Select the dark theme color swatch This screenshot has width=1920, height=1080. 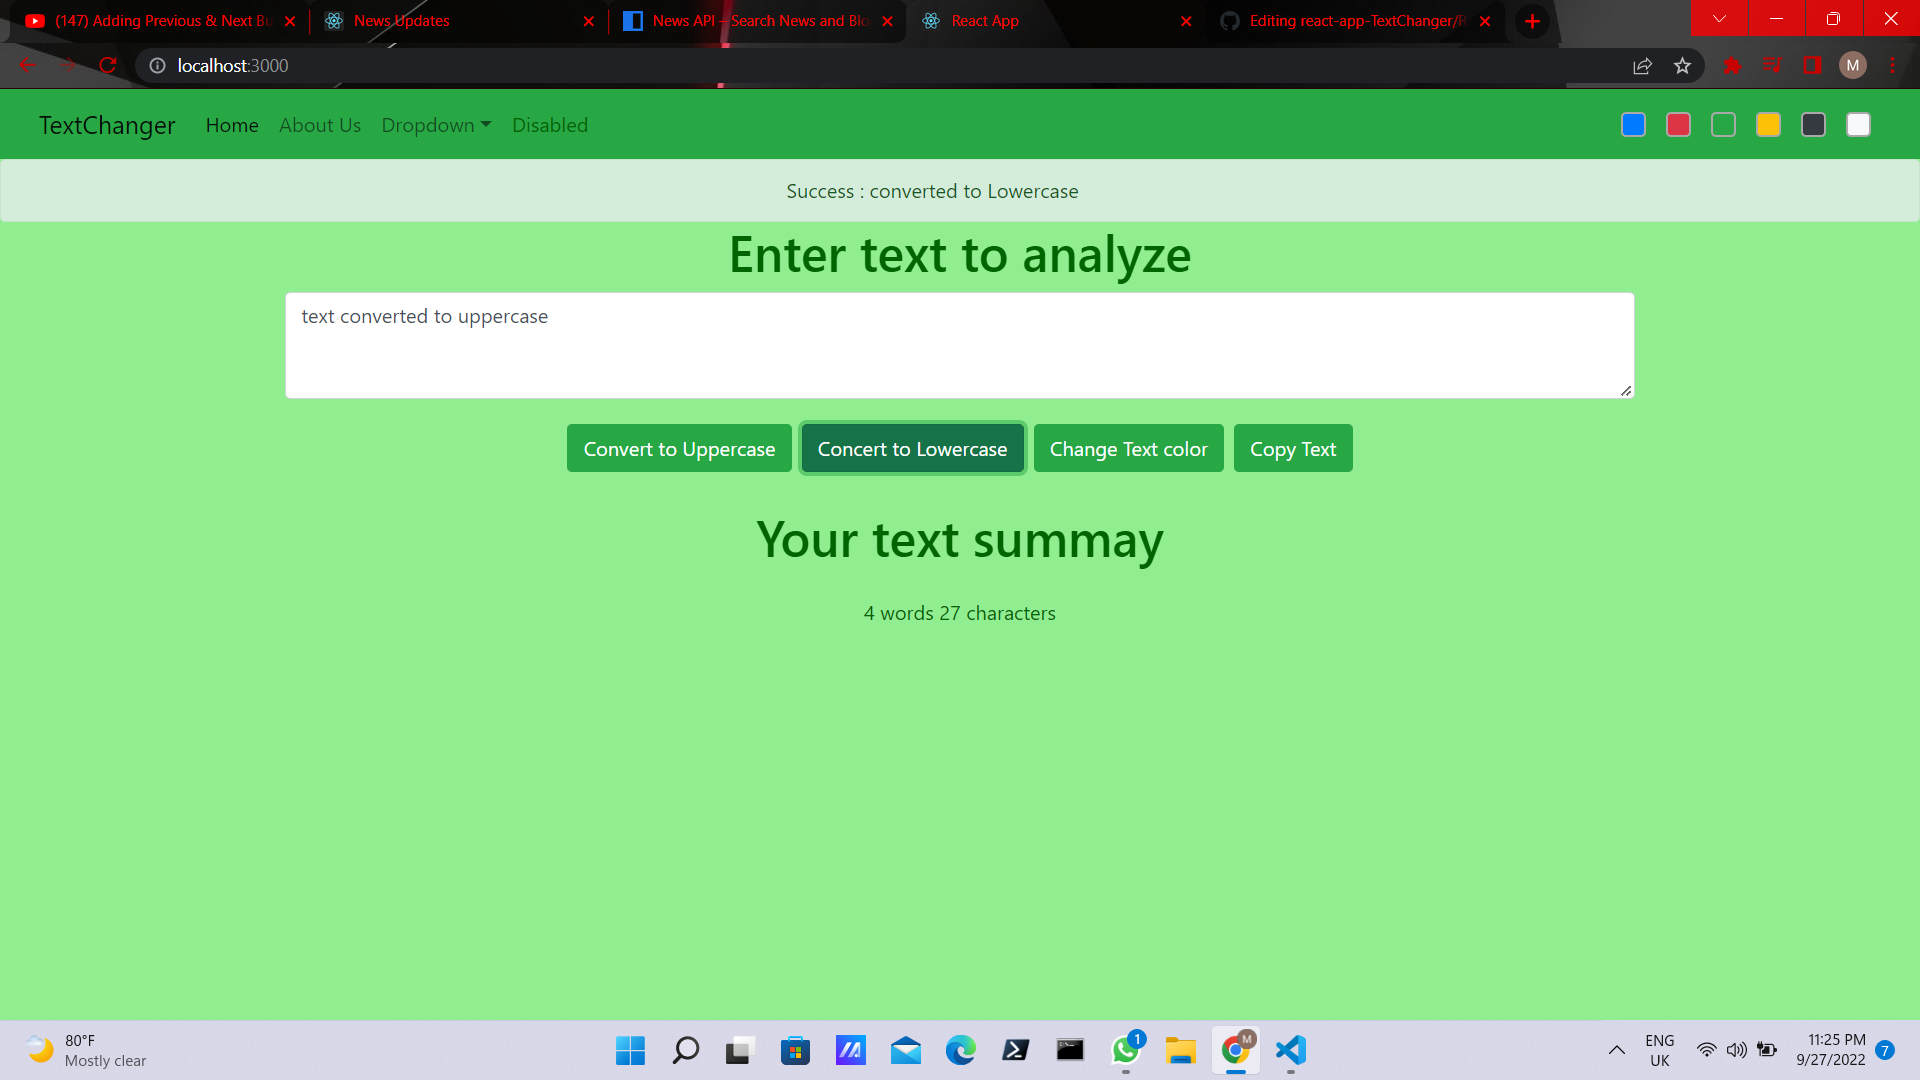(1813, 125)
